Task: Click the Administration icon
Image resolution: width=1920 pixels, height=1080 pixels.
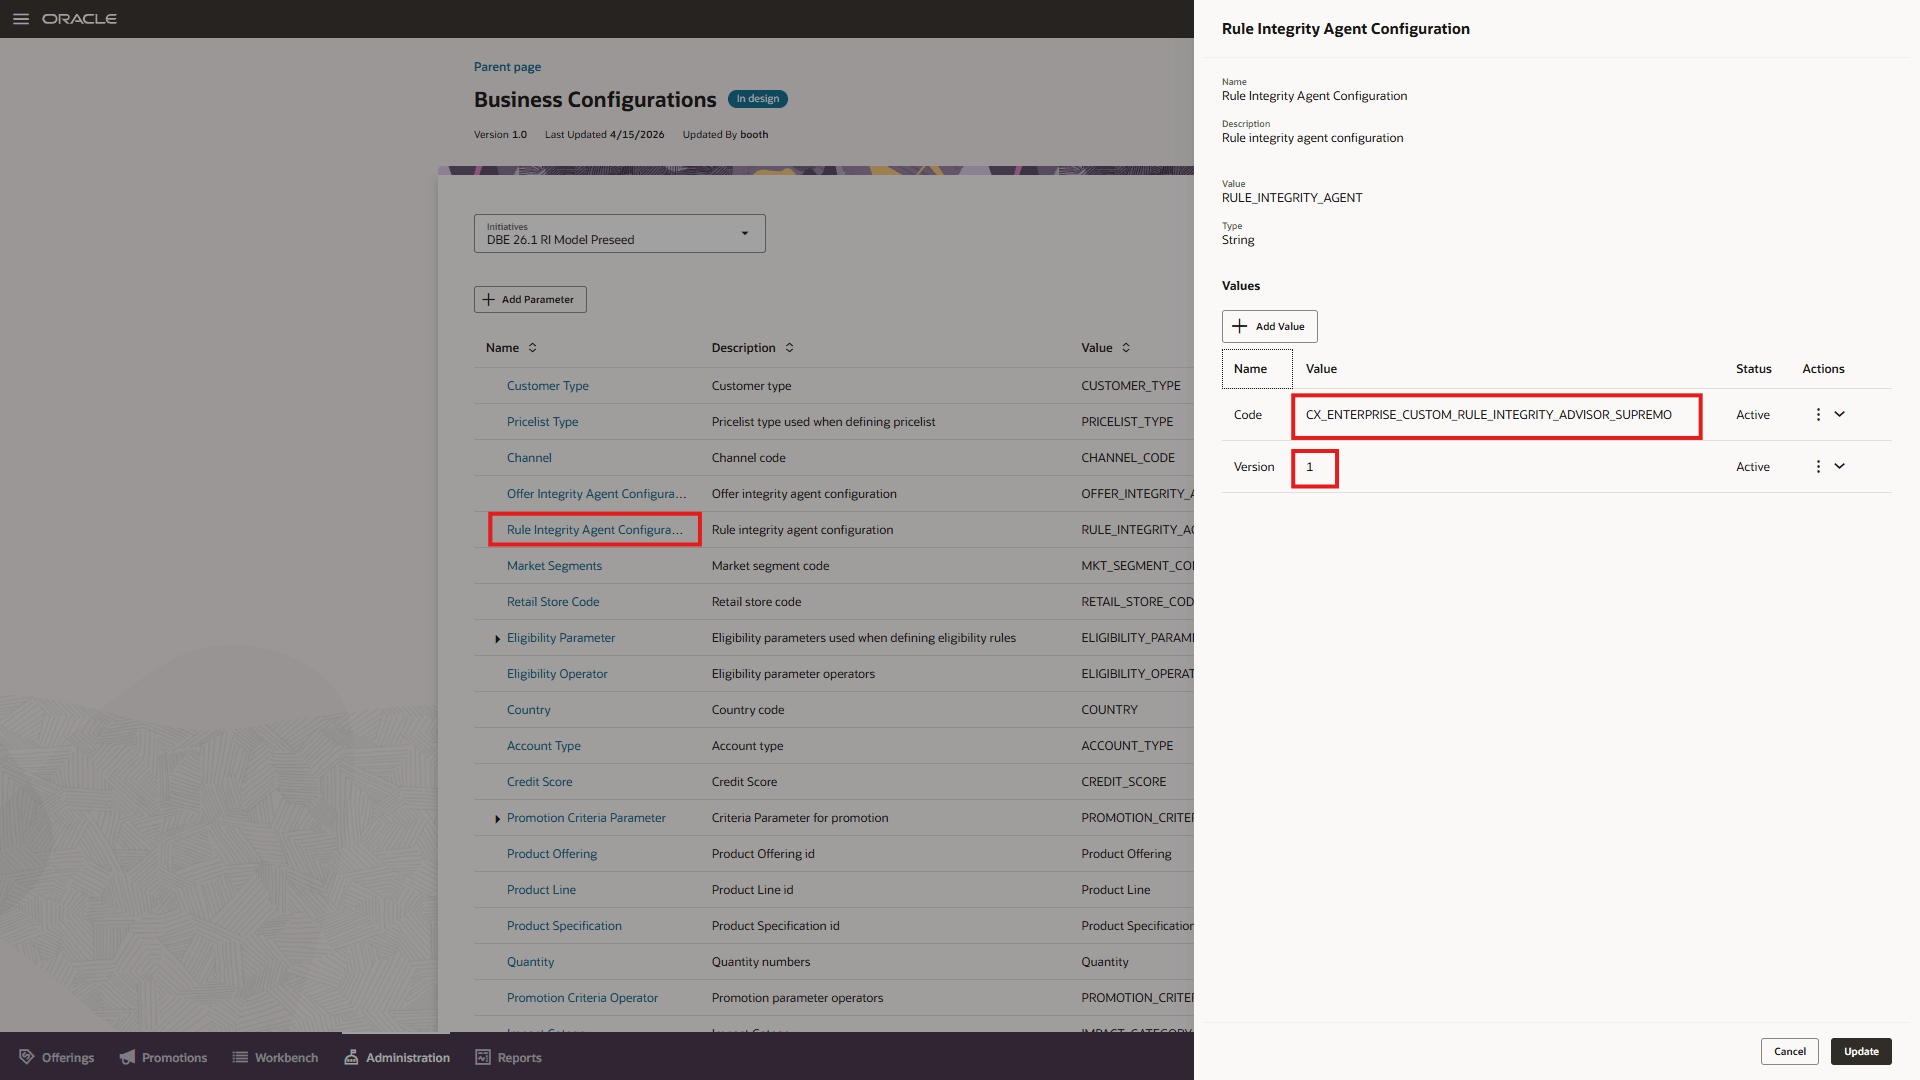Action: [x=351, y=1057]
